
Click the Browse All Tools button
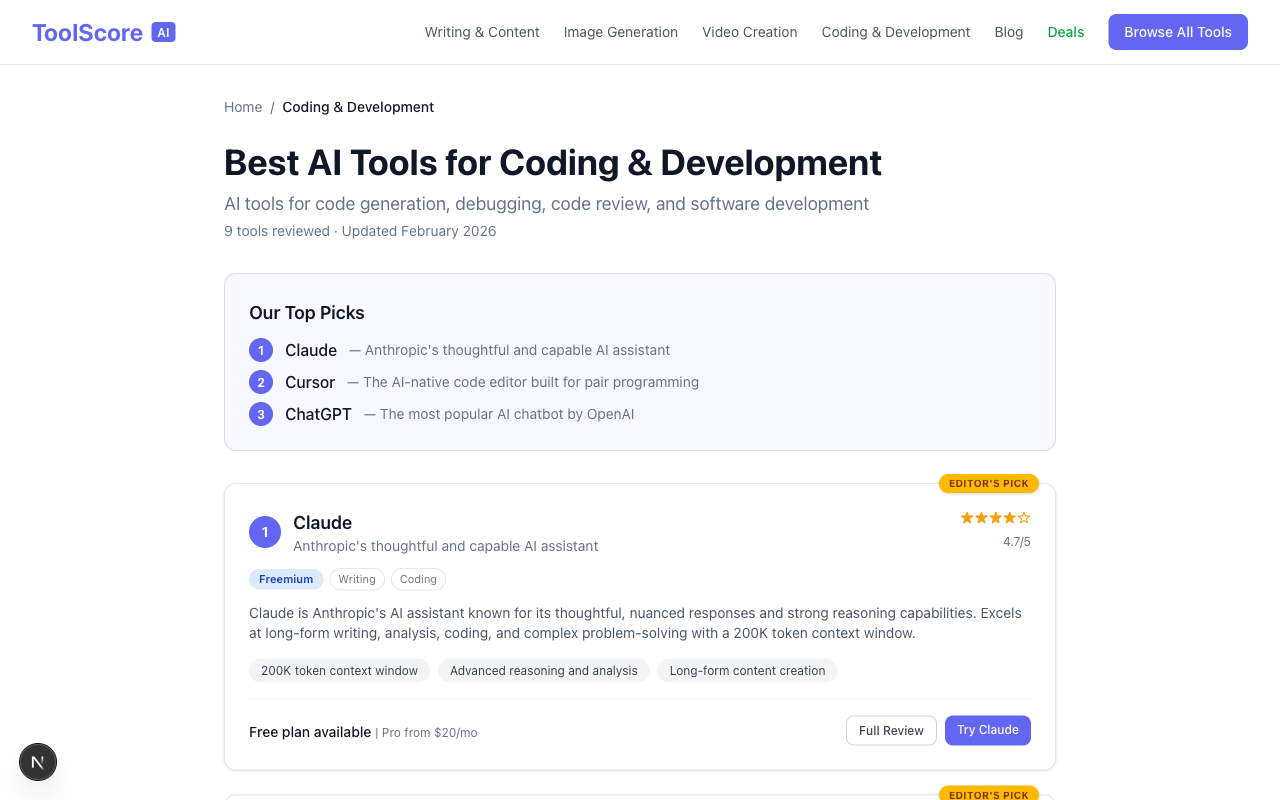1177,32
